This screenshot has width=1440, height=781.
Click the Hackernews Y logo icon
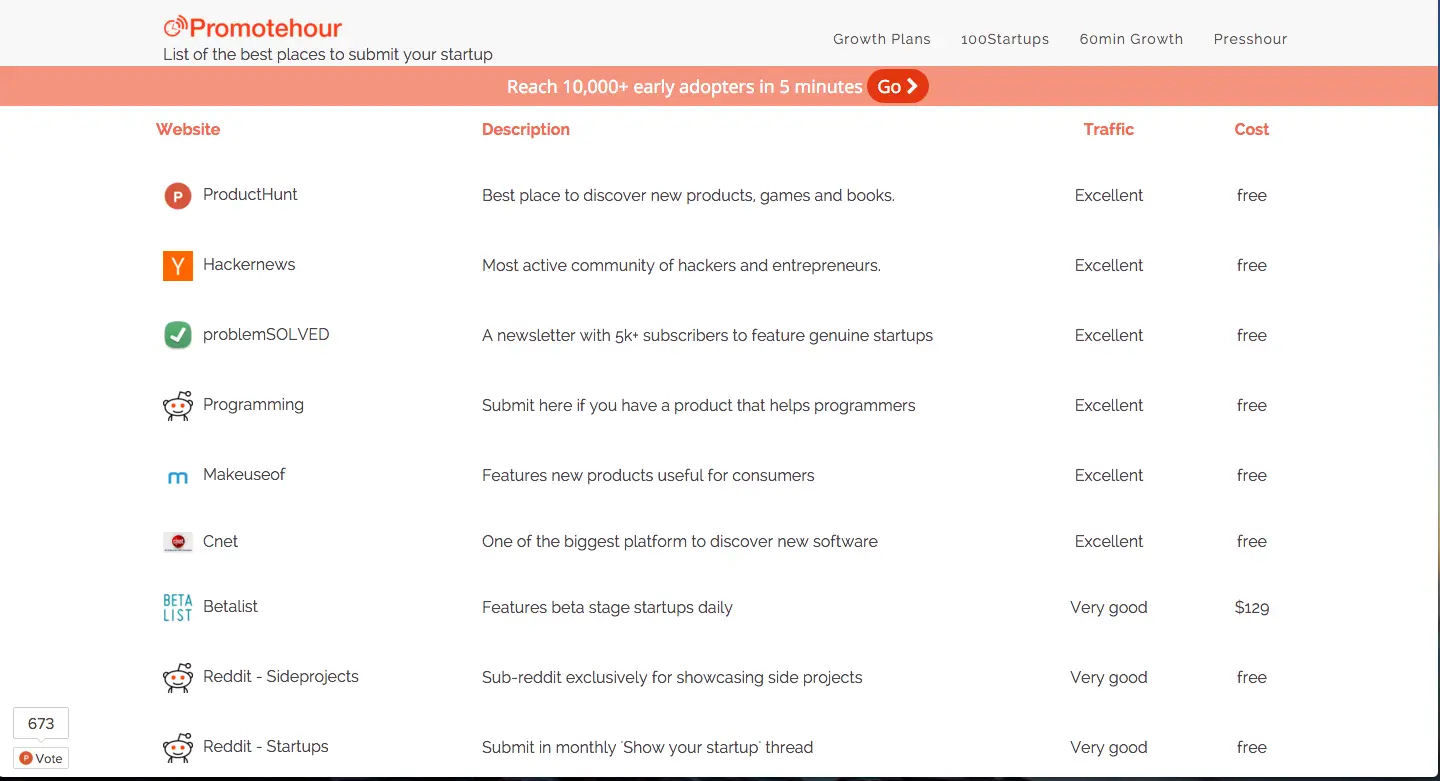pos(177,266)
